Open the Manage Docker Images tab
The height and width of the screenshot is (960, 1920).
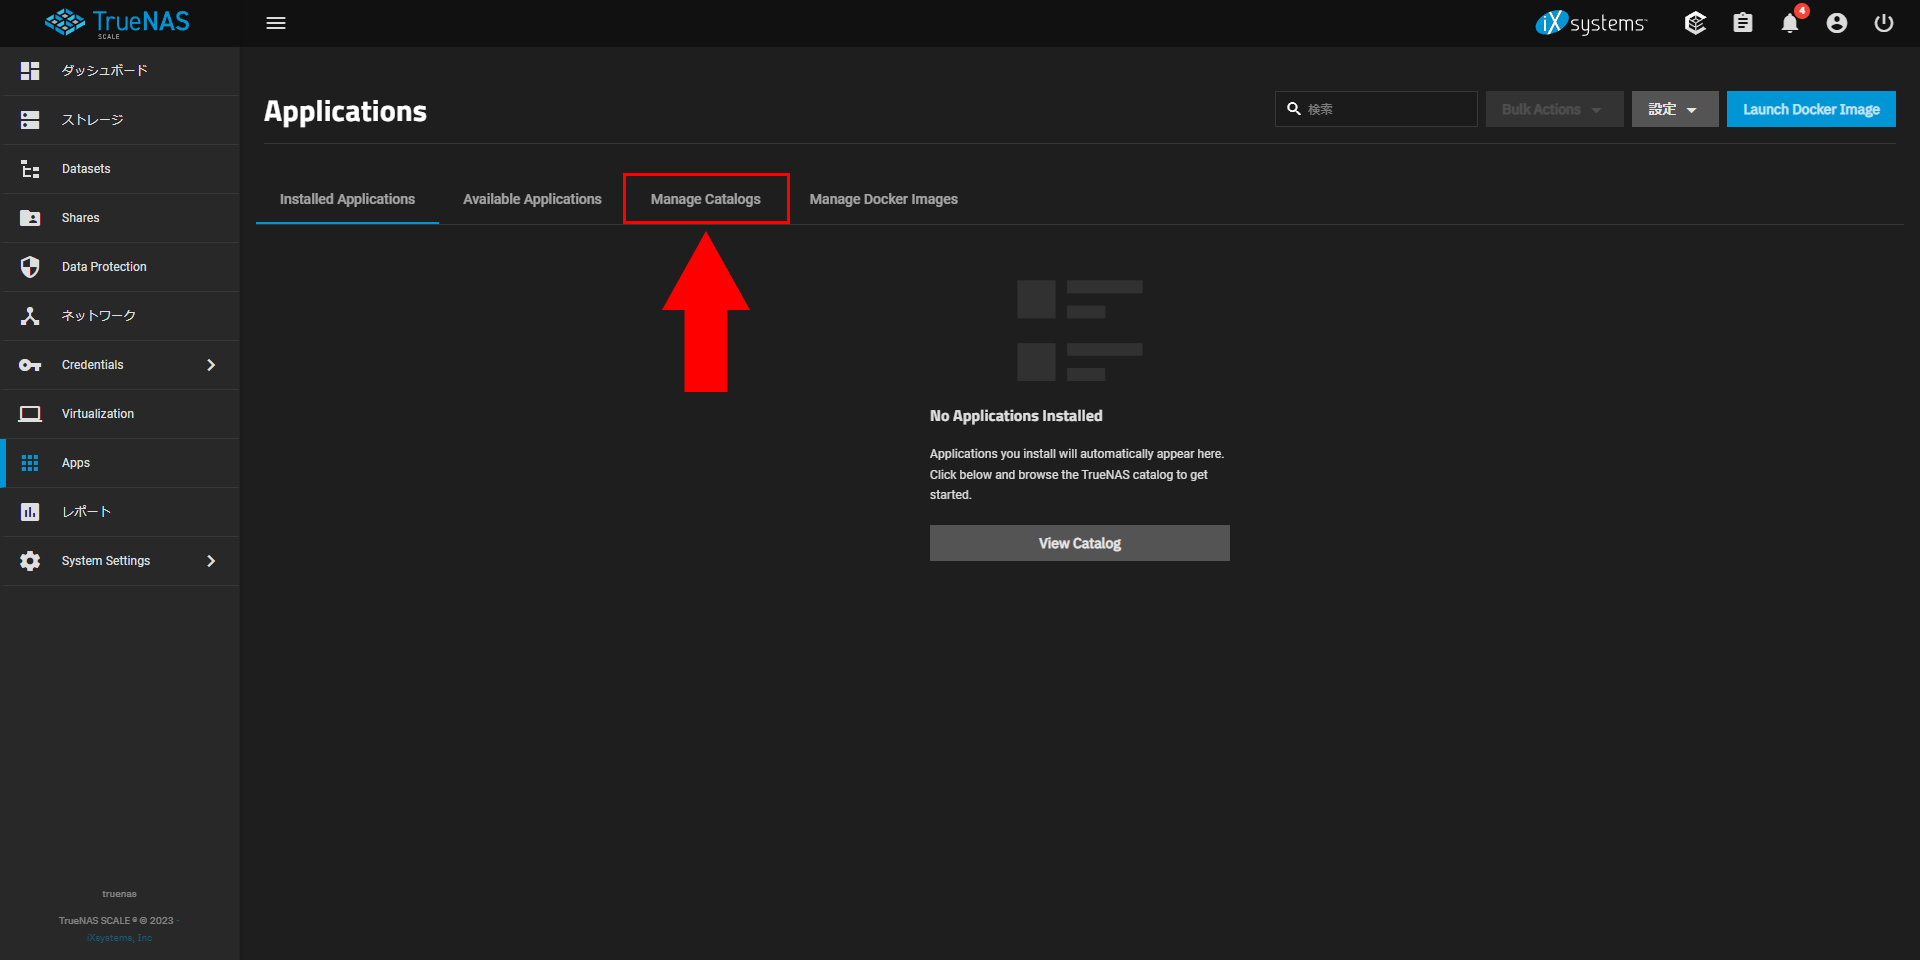point(883,199)
